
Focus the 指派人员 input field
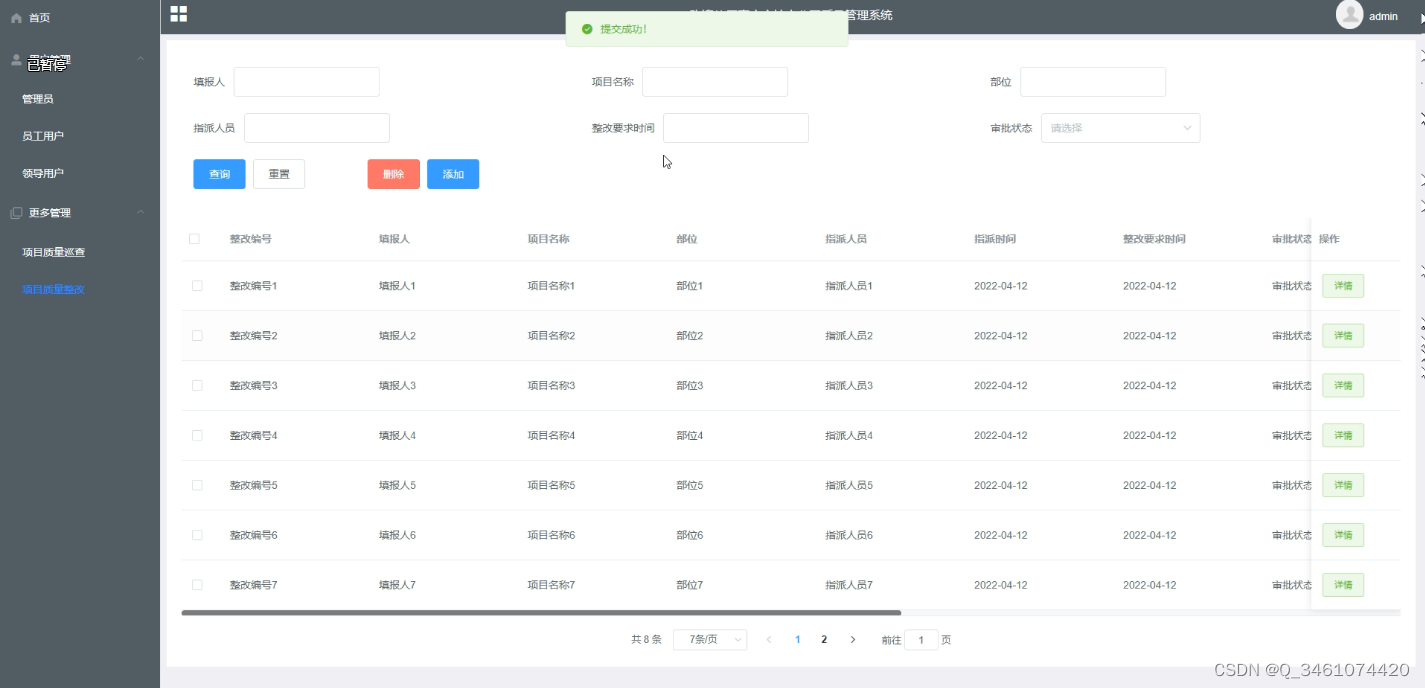point(317,128)
